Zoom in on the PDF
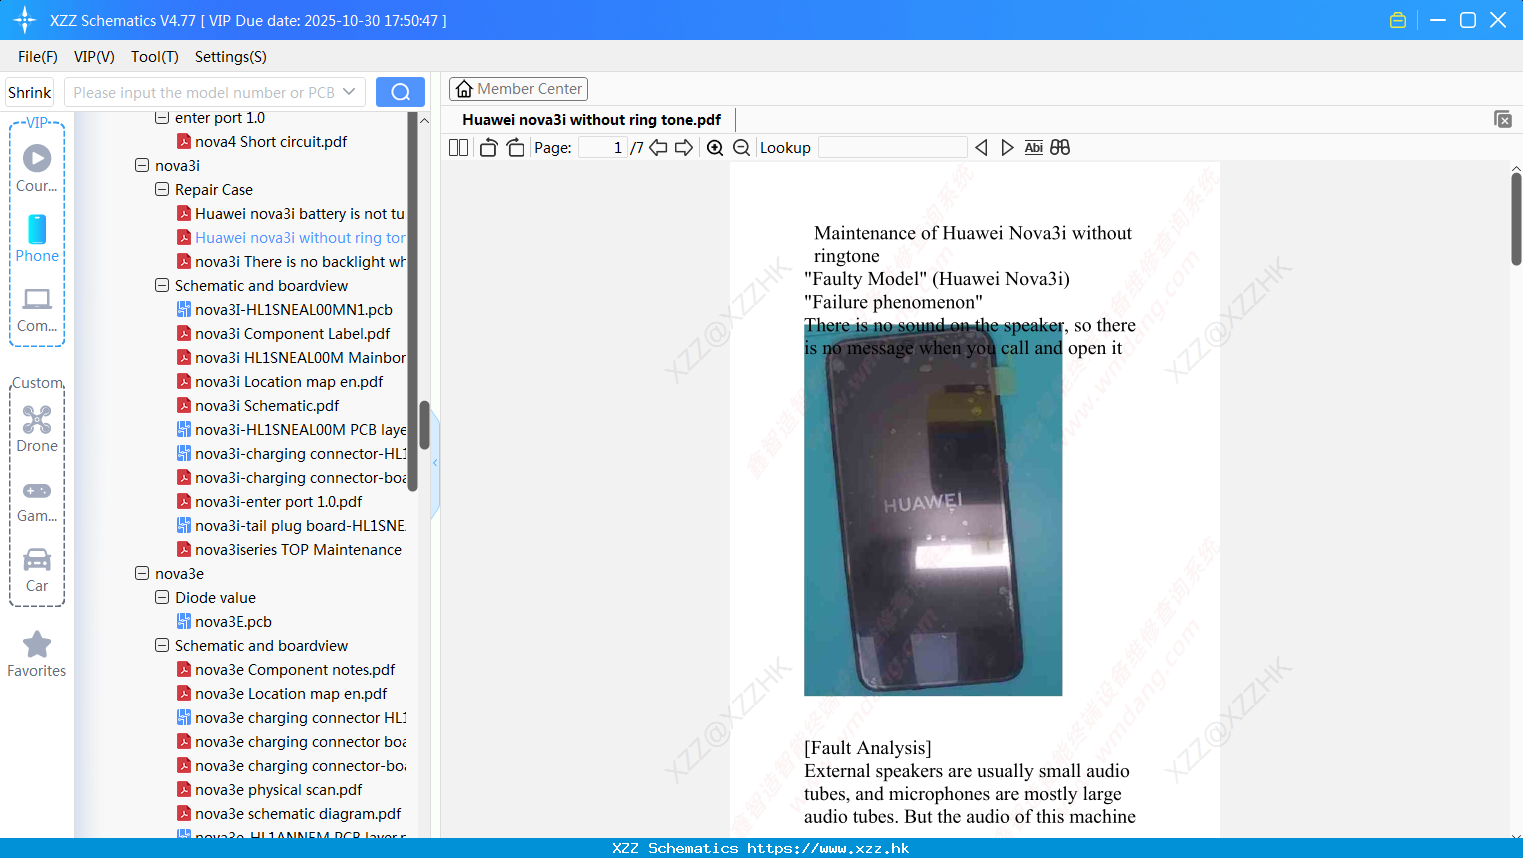Viewport: 1523px width, 858px height. tap(715, 147)
